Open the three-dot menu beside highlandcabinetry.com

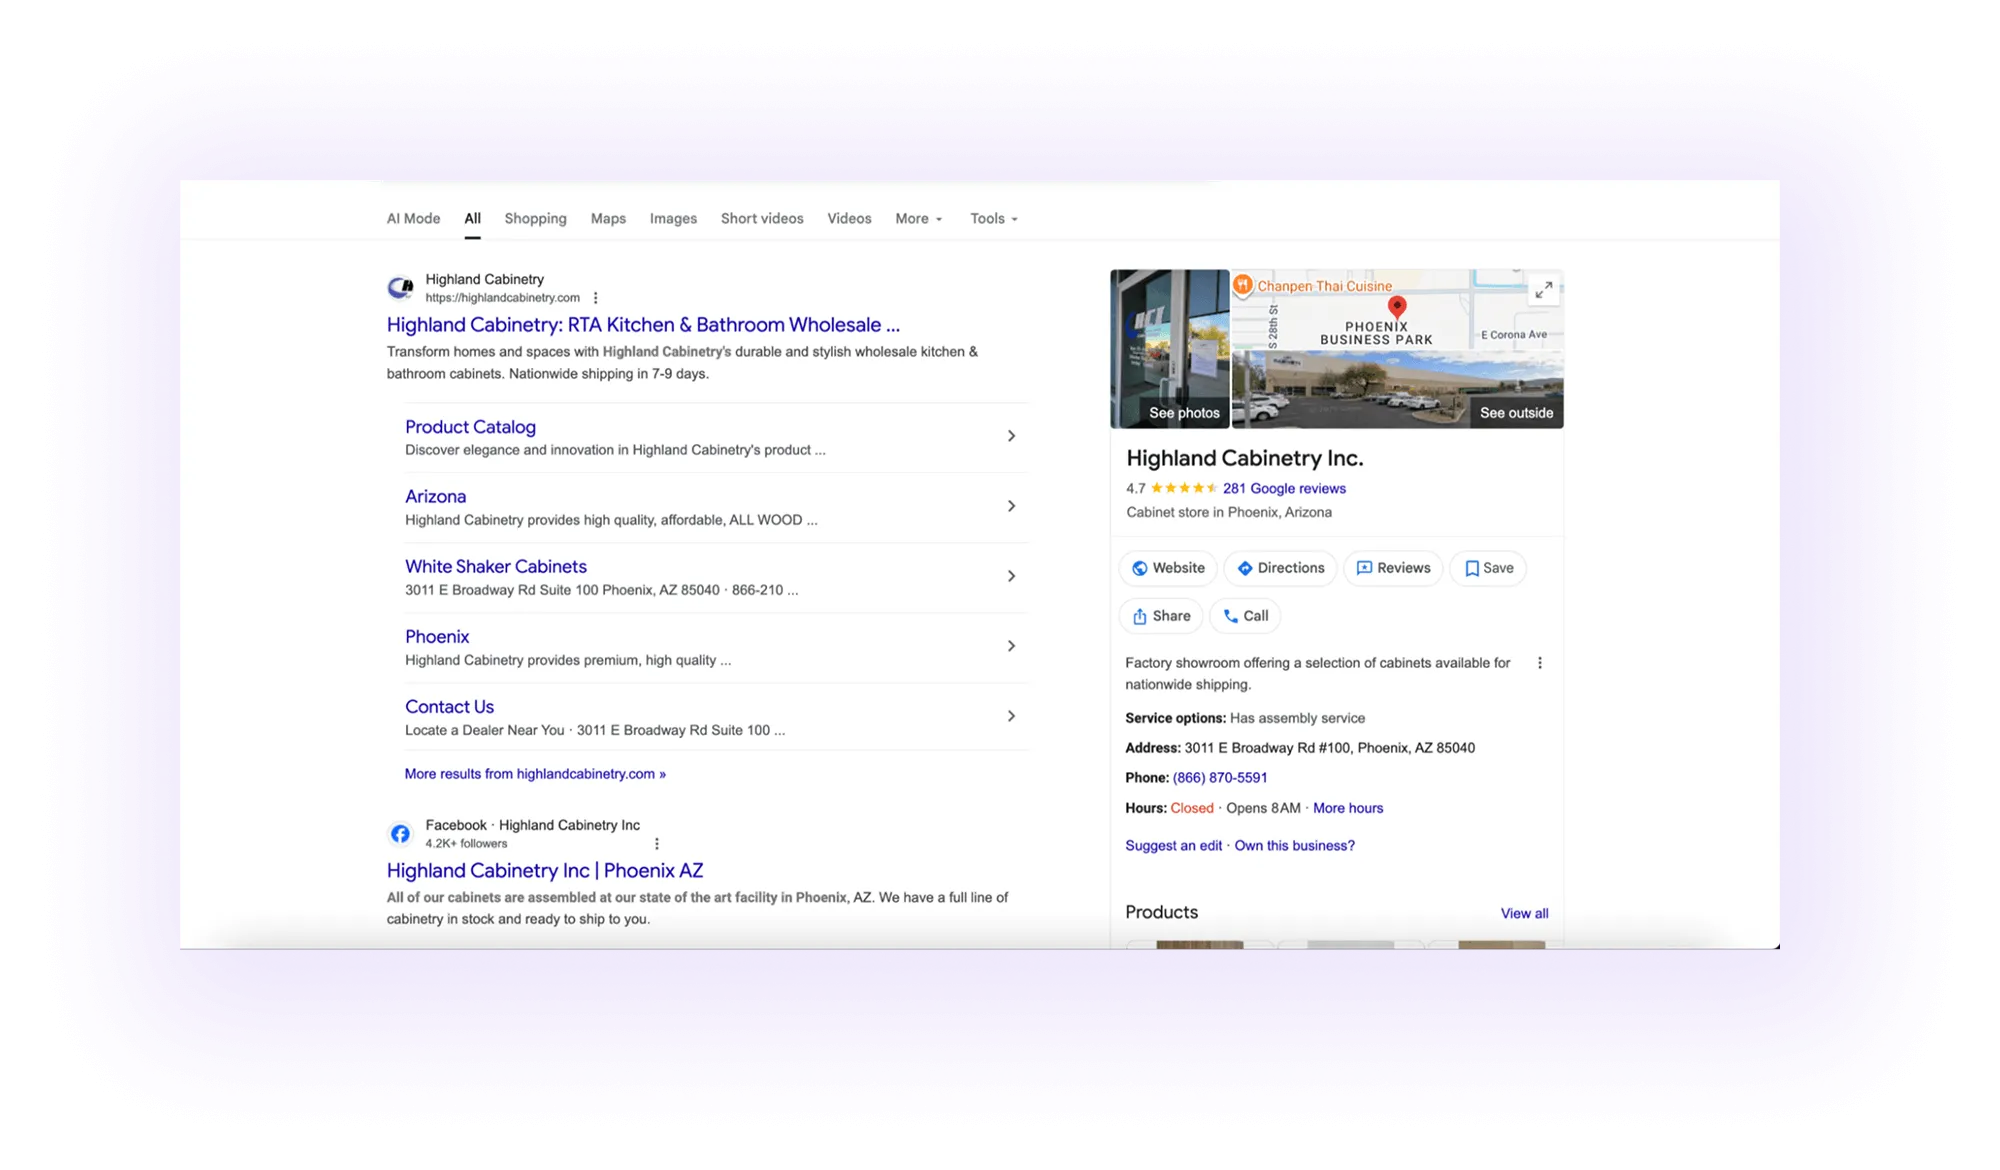[x=597, y=297]
